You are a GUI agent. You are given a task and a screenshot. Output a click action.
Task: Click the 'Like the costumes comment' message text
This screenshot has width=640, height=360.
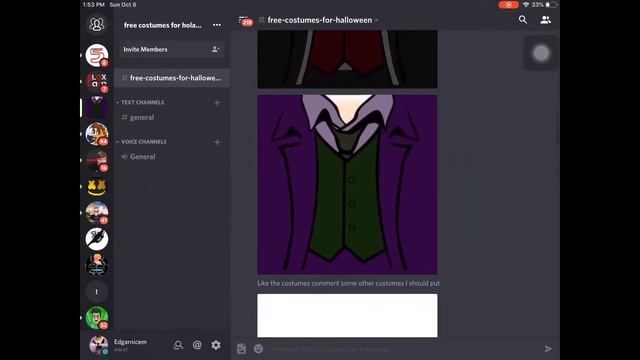tap(348, 283)
